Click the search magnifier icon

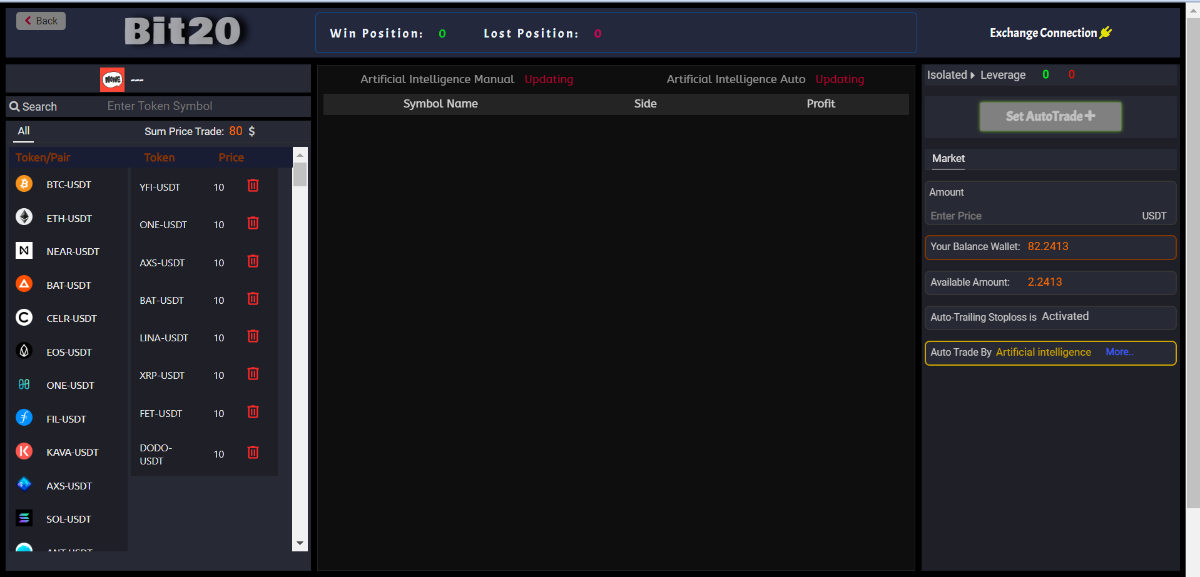15,106
